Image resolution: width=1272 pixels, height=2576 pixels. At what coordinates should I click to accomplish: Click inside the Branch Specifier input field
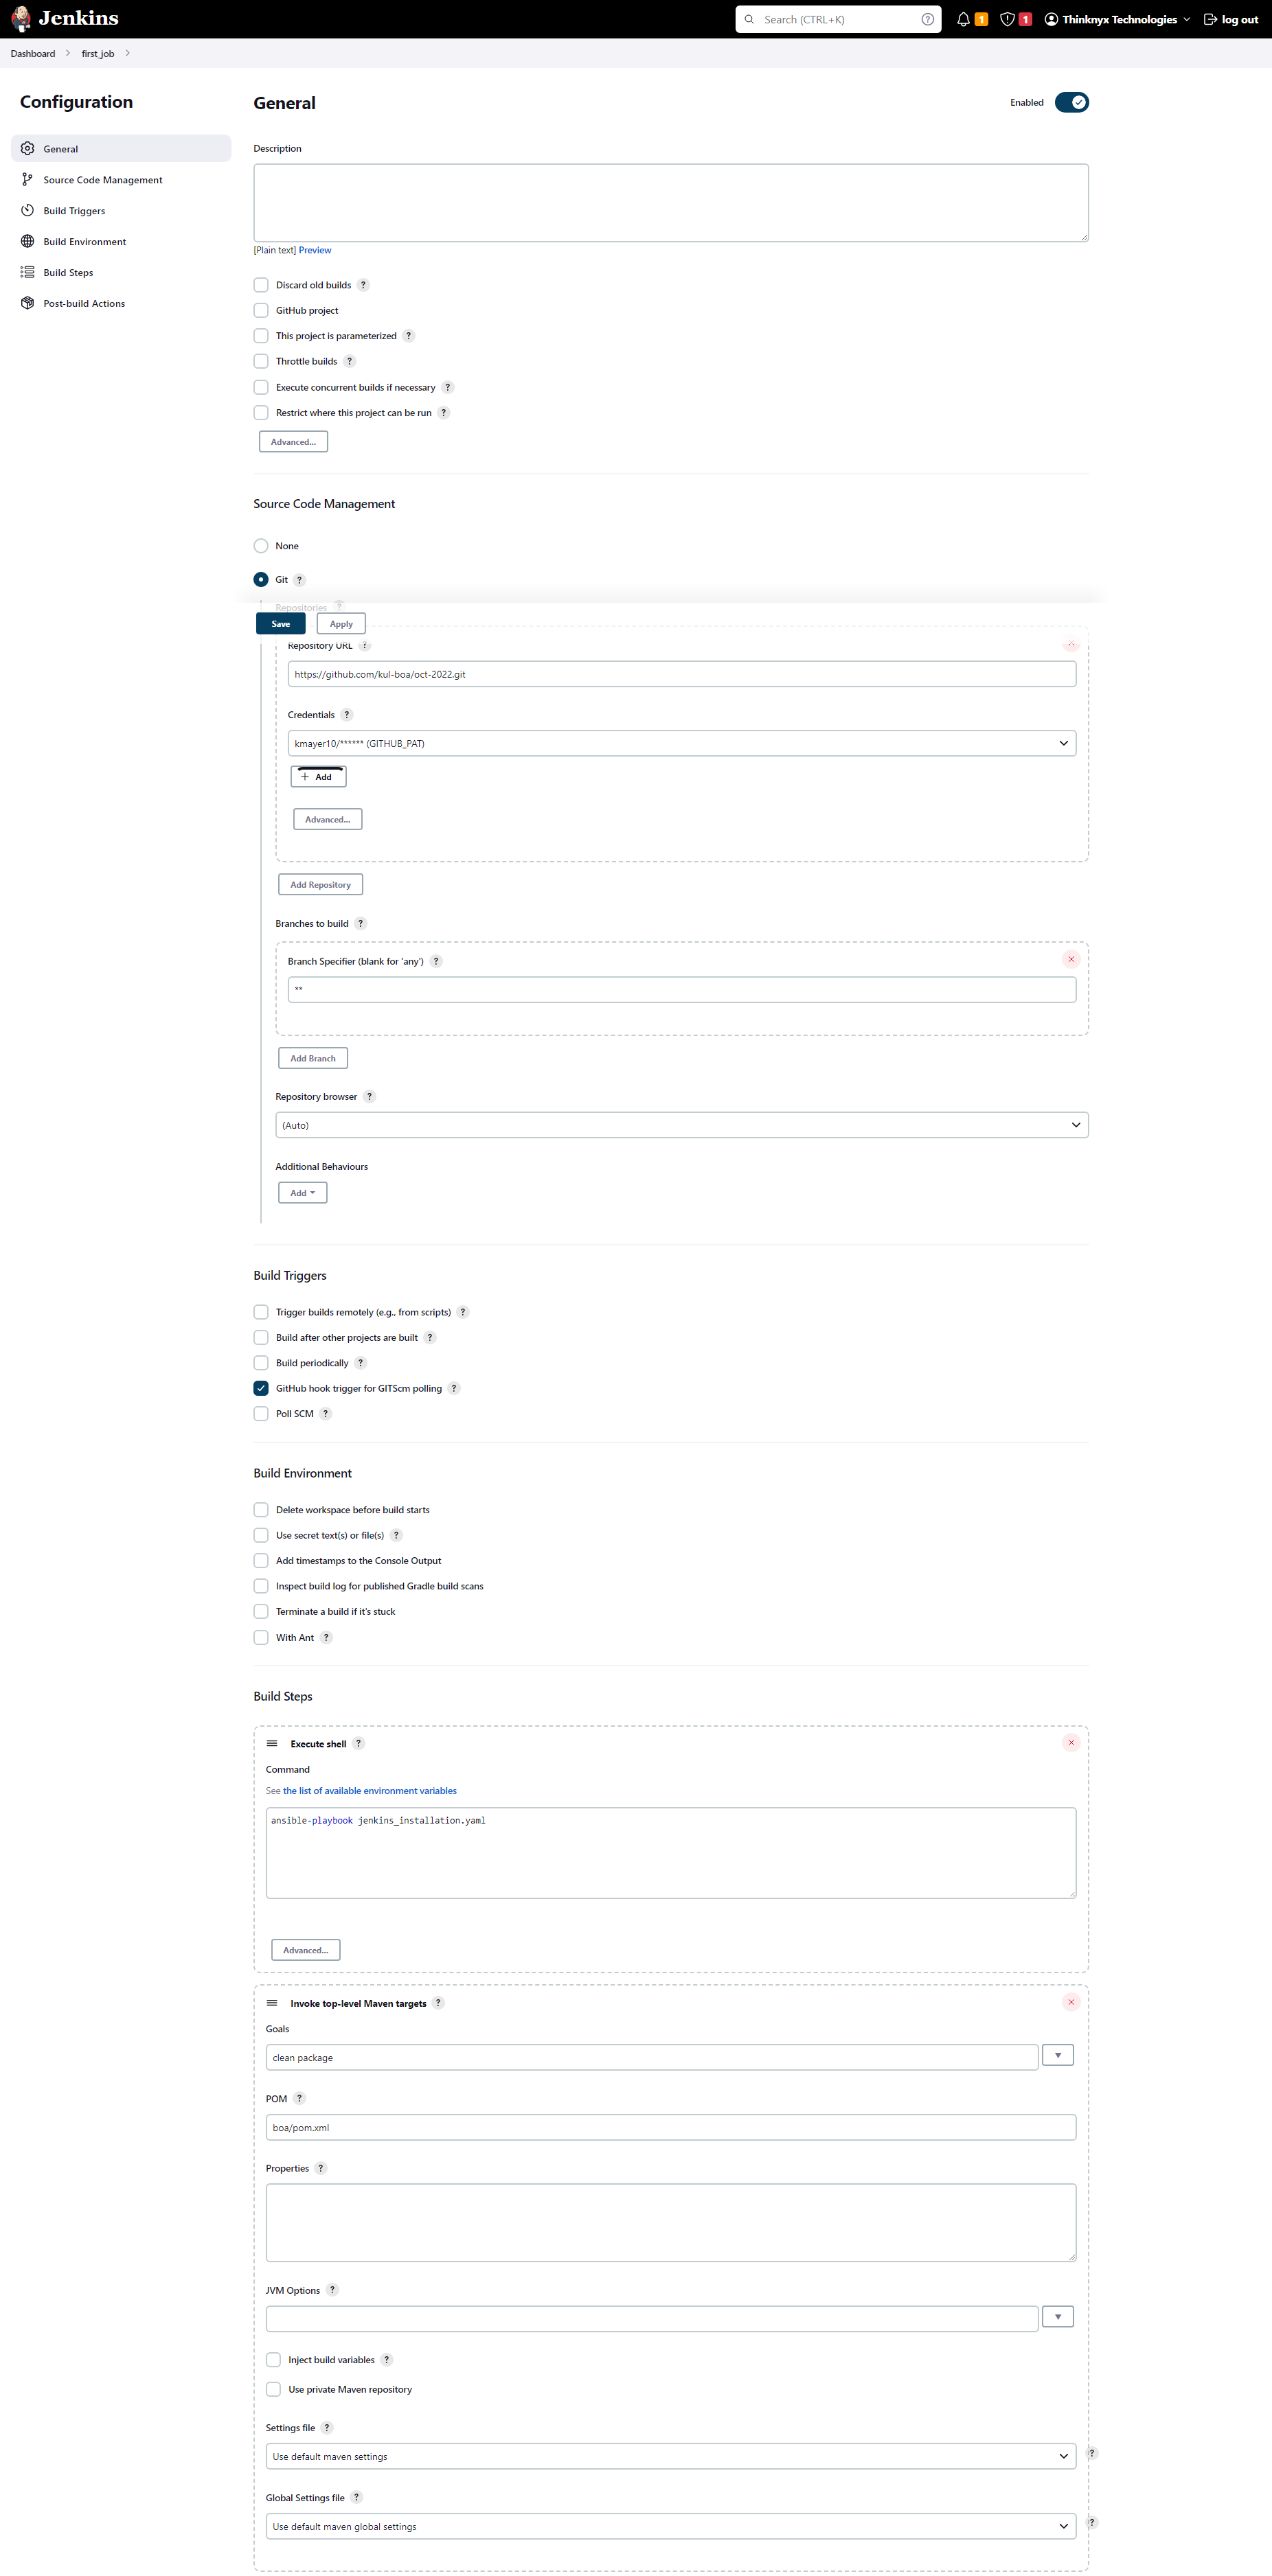click(681, 989)
